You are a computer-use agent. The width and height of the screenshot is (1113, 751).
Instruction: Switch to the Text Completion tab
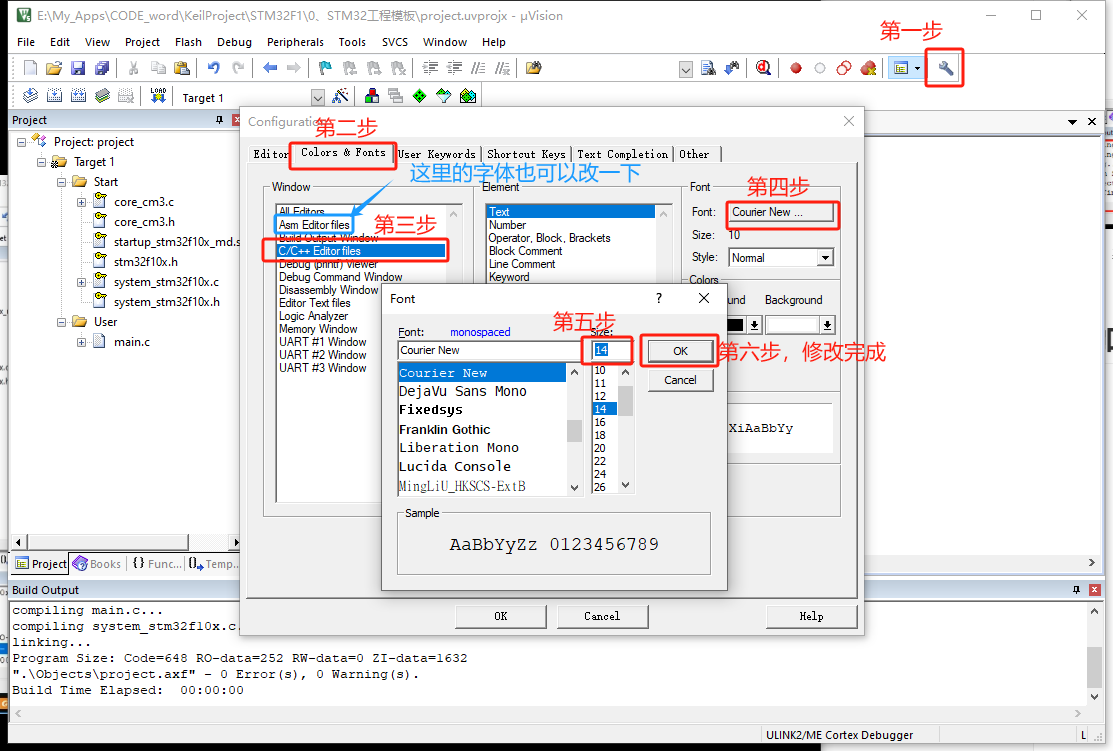point(623,154)
